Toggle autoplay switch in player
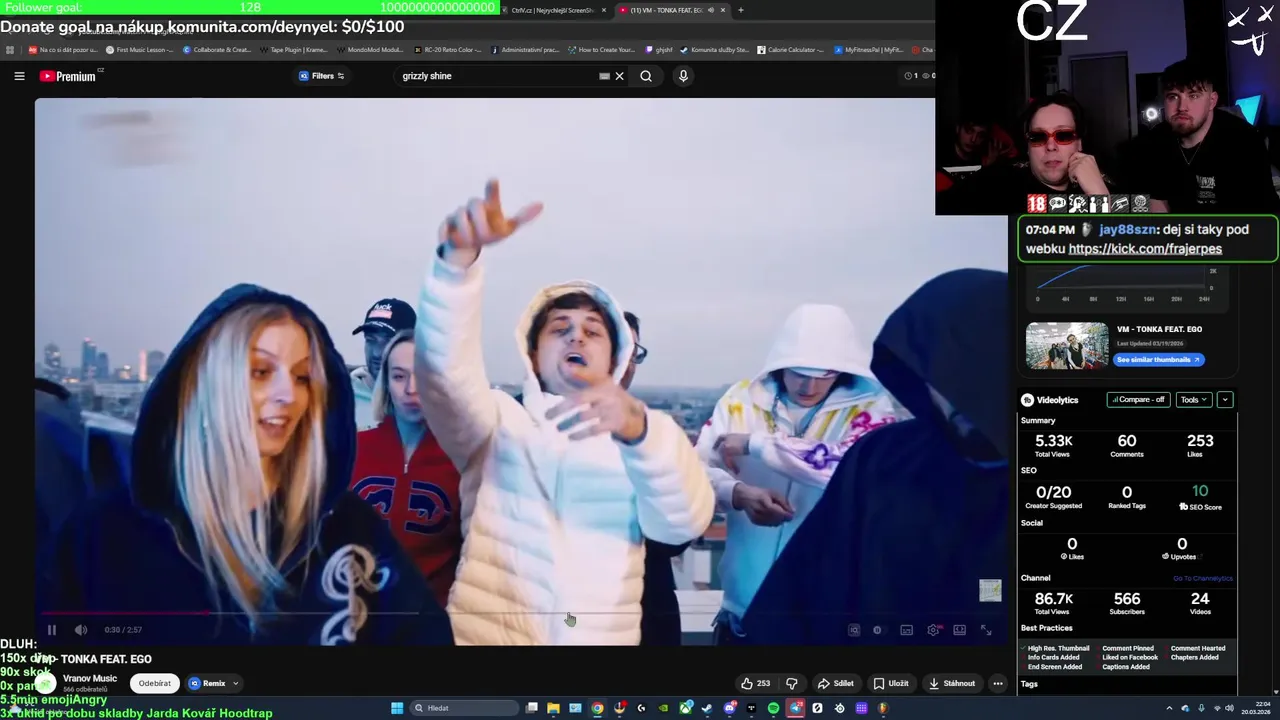 pyautogui.click(x=878, y=630)
